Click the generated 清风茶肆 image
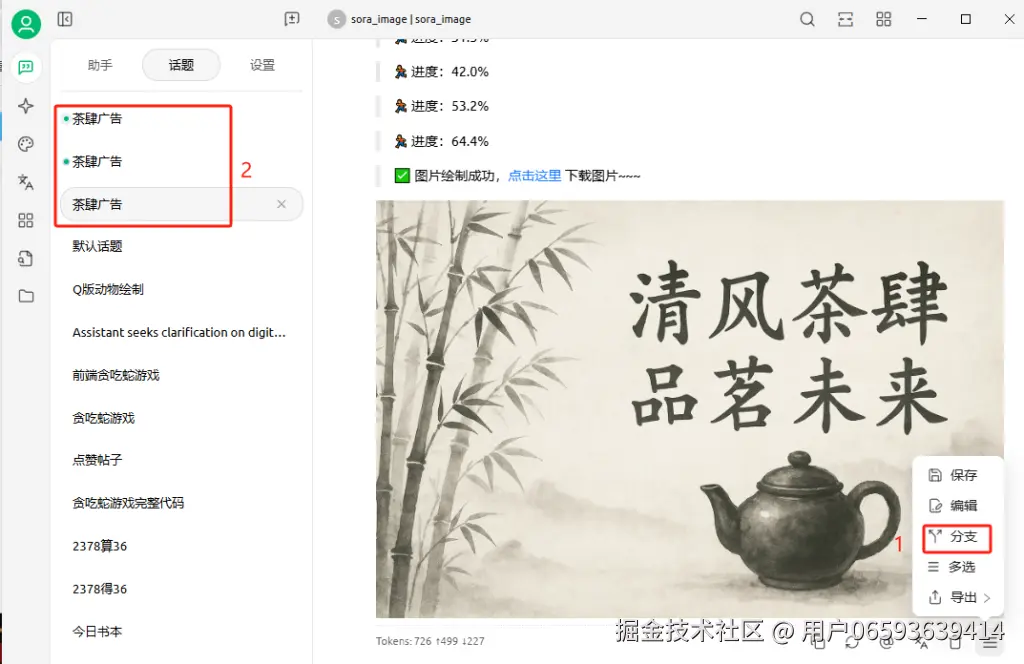The width and height of the screenshot is (1024, 664). (x=690, y=409)
